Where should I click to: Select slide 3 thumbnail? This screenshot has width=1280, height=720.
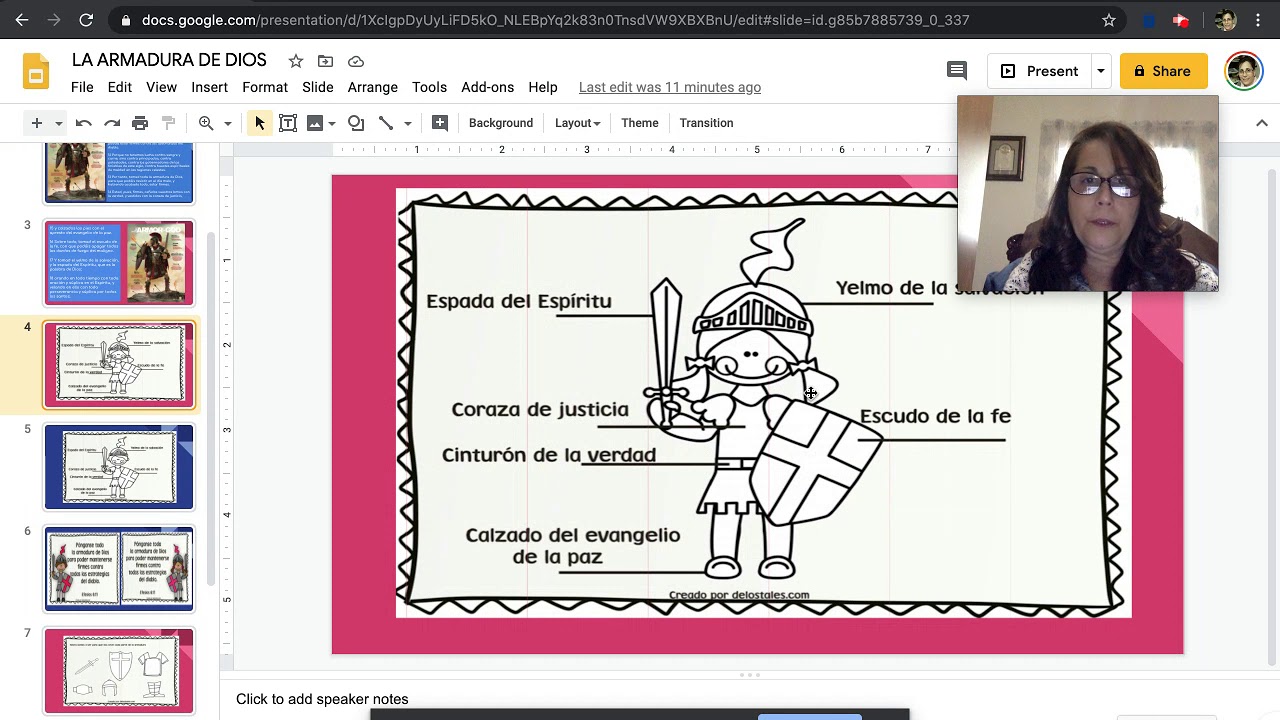click(x=119, y=263)
